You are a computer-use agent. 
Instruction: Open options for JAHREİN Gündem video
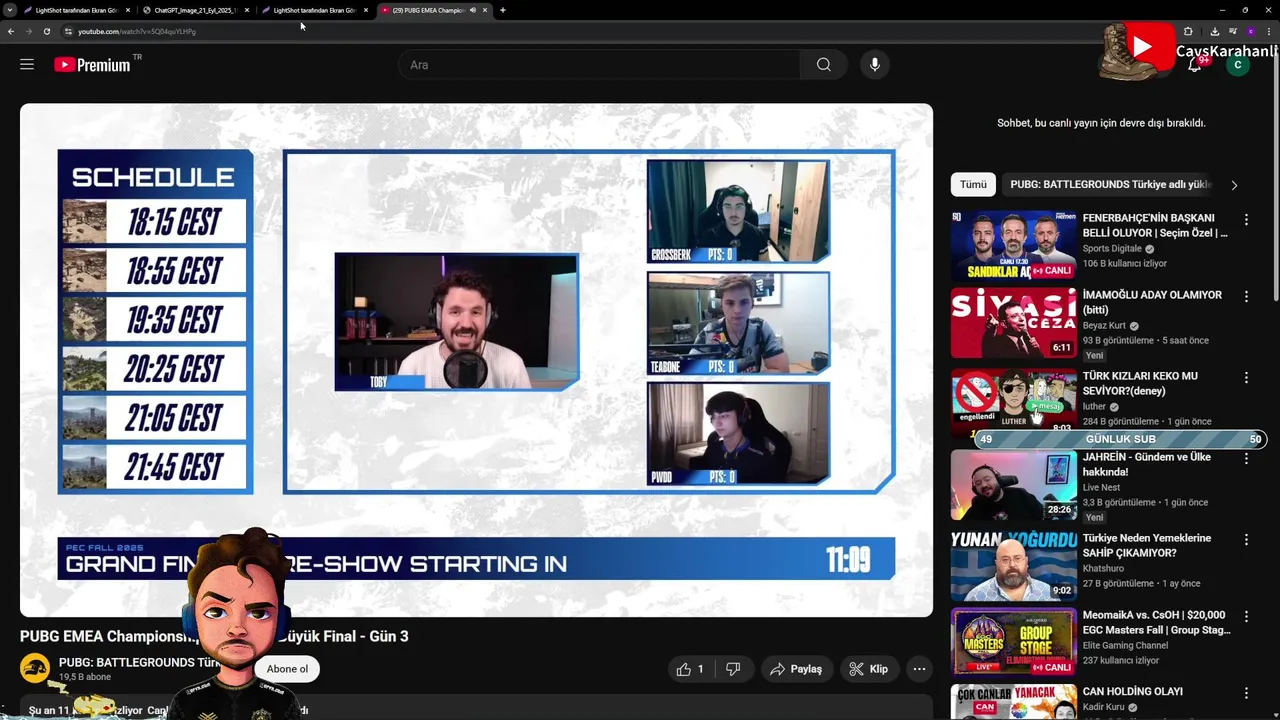[1246, 458]
